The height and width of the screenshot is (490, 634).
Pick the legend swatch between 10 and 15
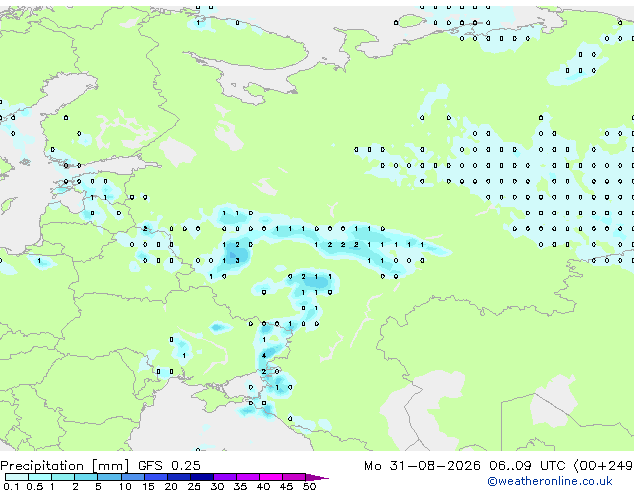tap(132, 477)
